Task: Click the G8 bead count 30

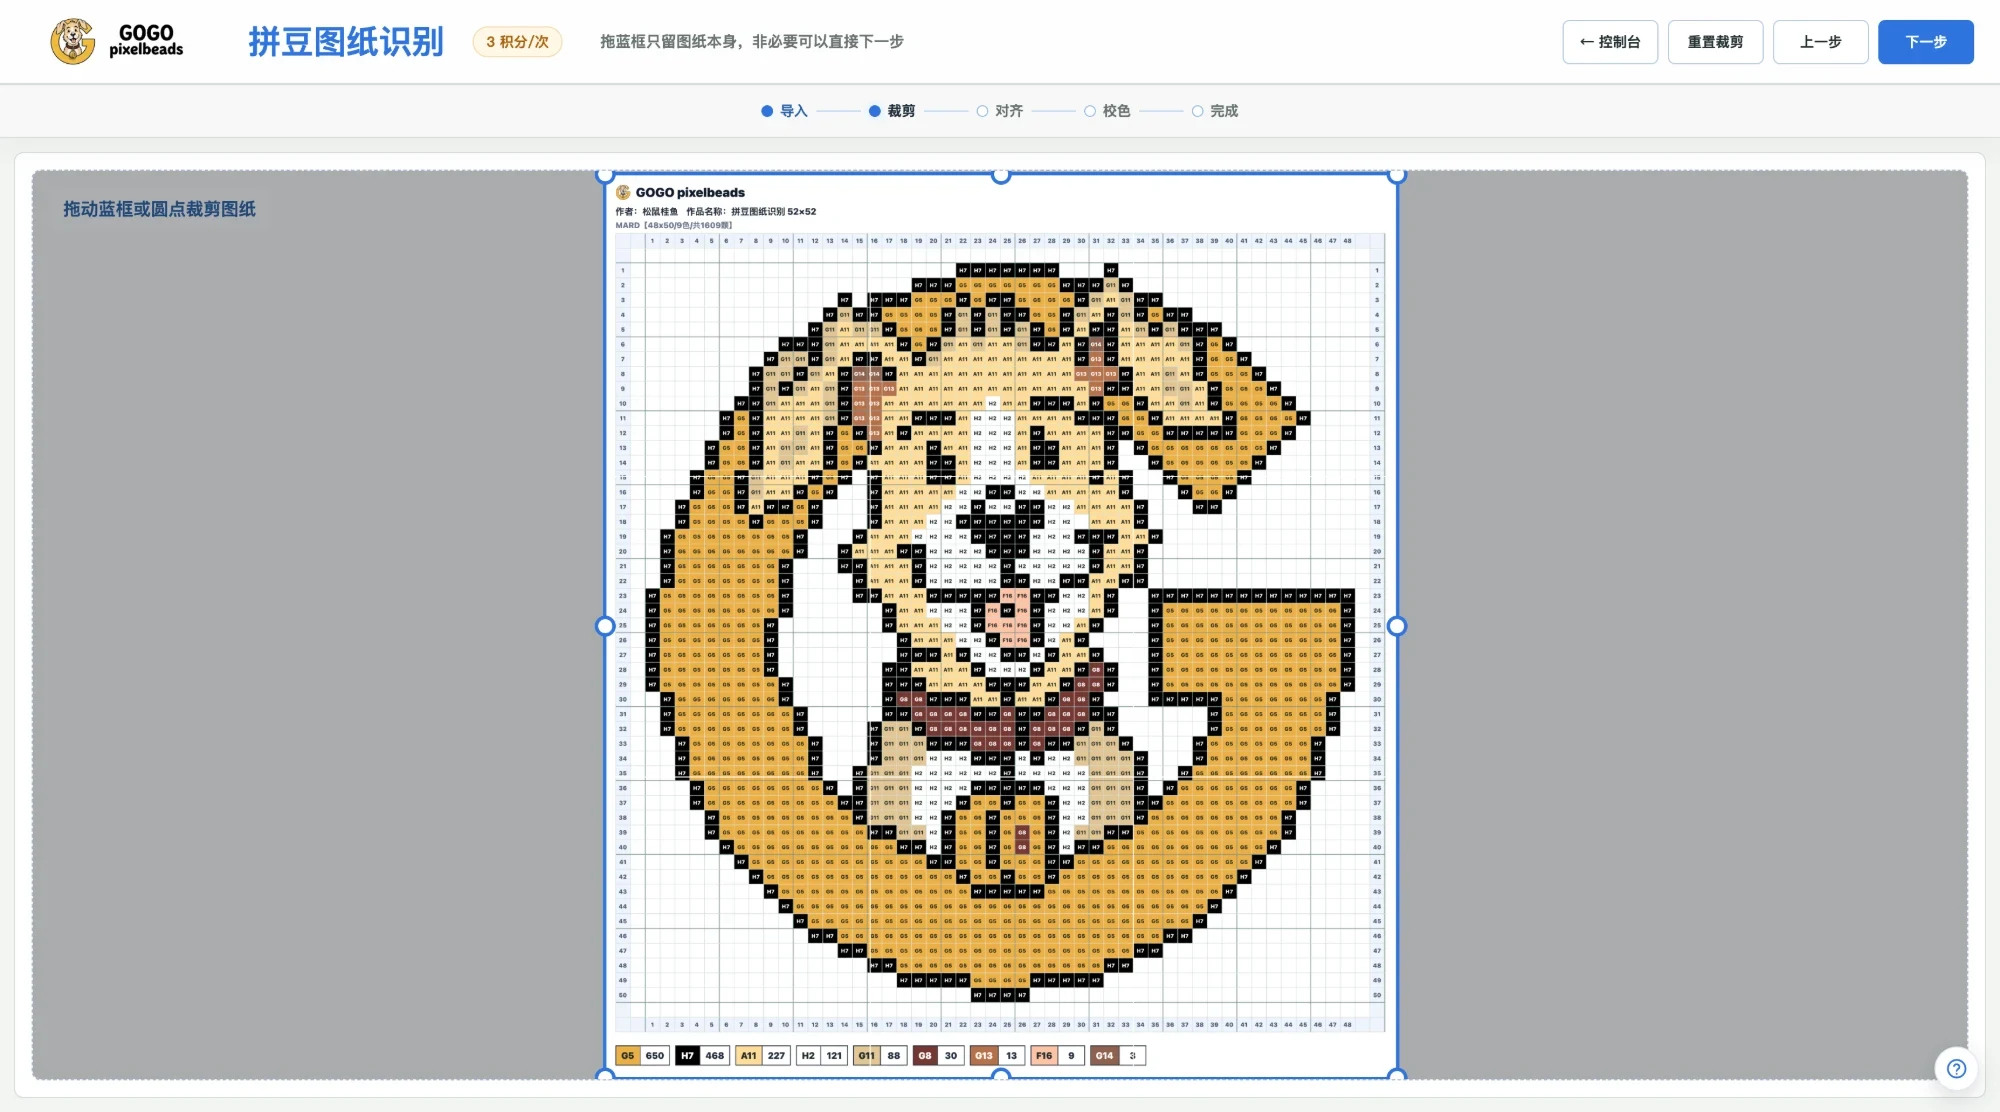Action: point(950,1055)
